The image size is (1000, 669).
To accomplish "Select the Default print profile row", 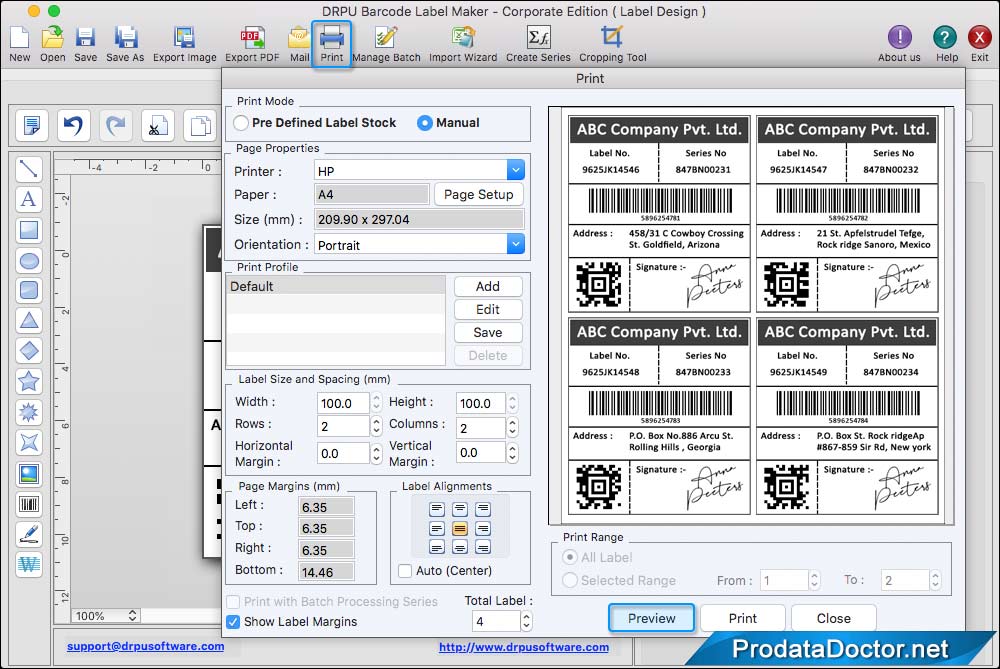I will [336, 286].
